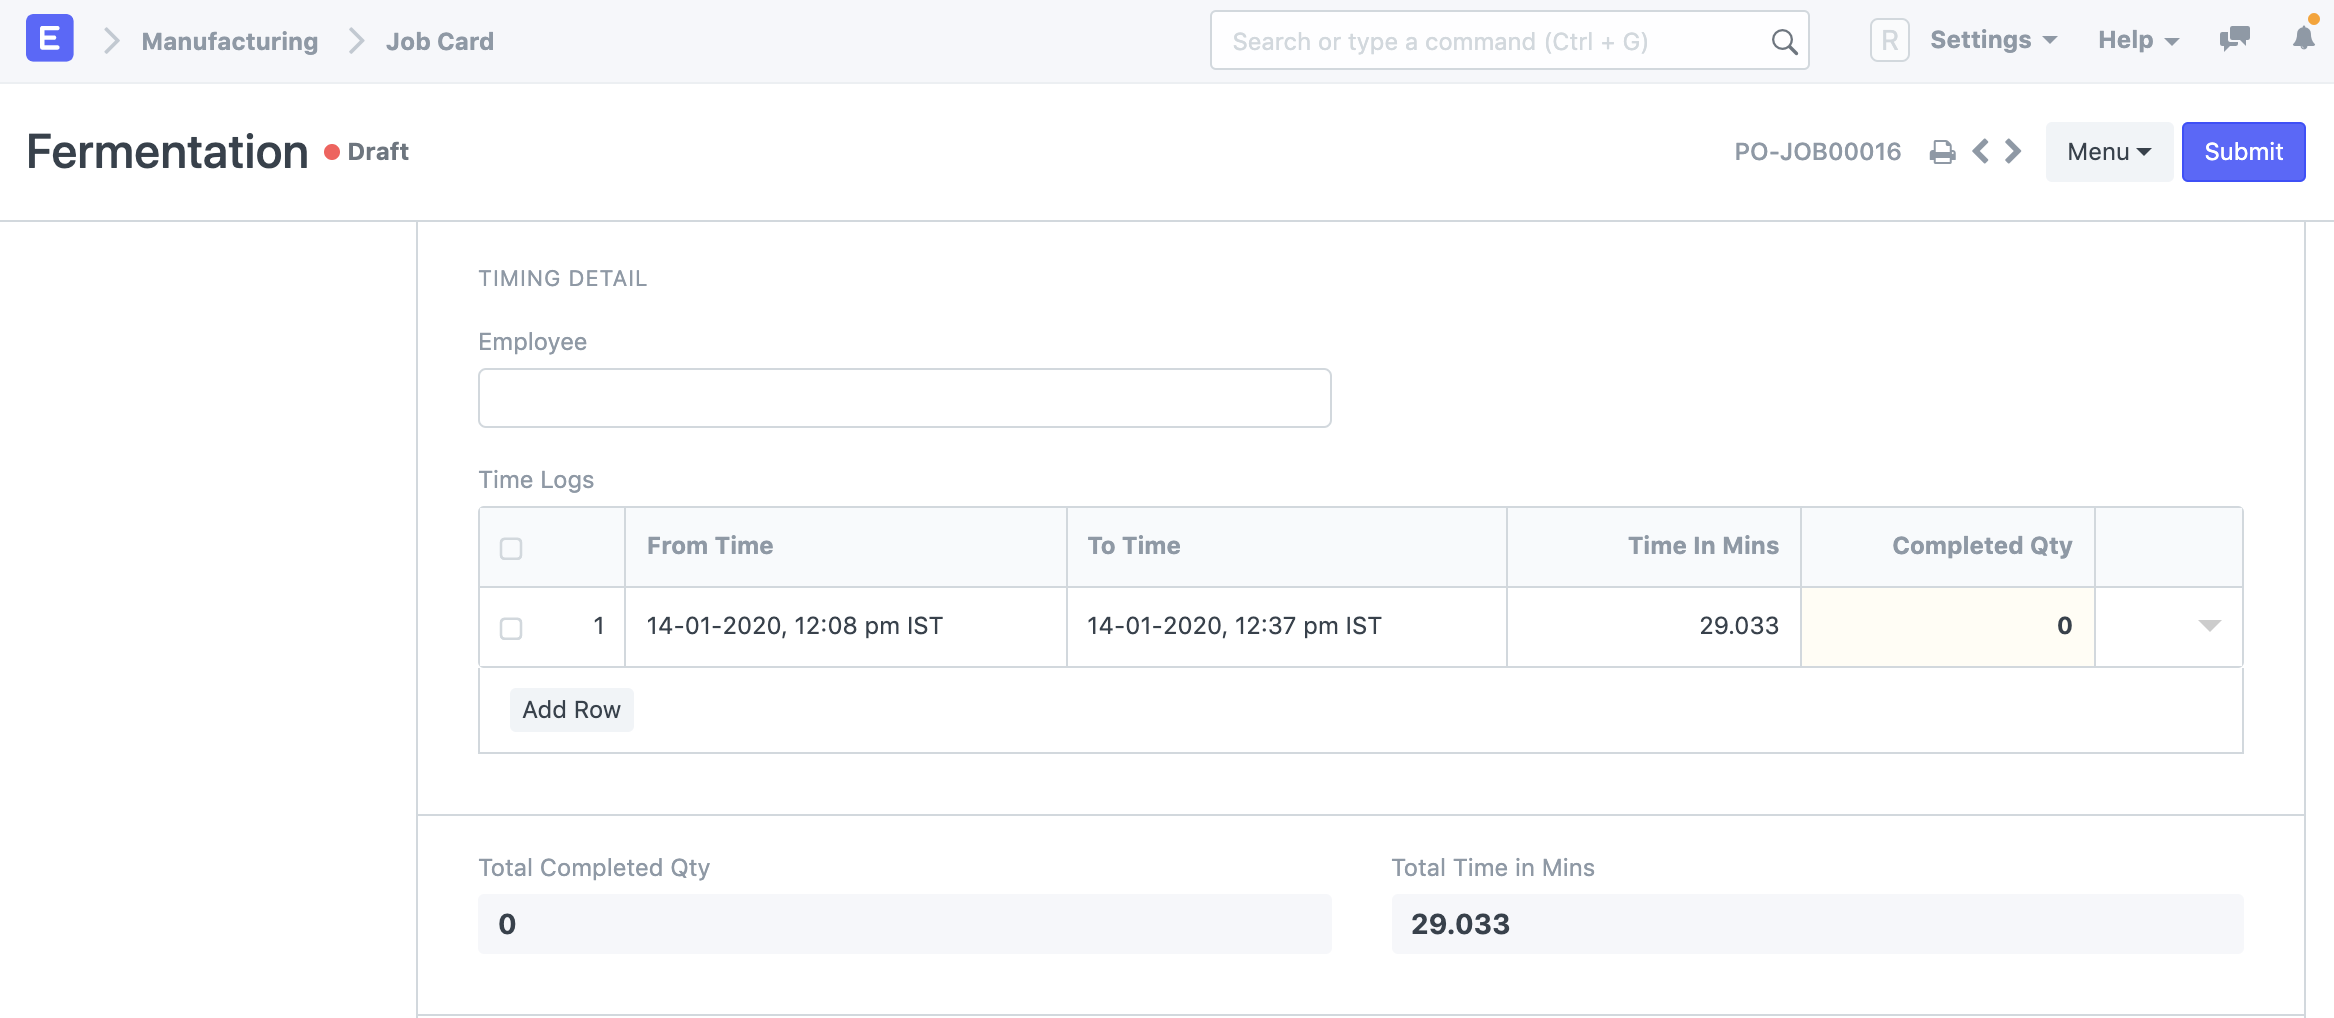This screenshot has height=1018, width=2334.
Task: Click the Employee input field
Action: point(904,398)
